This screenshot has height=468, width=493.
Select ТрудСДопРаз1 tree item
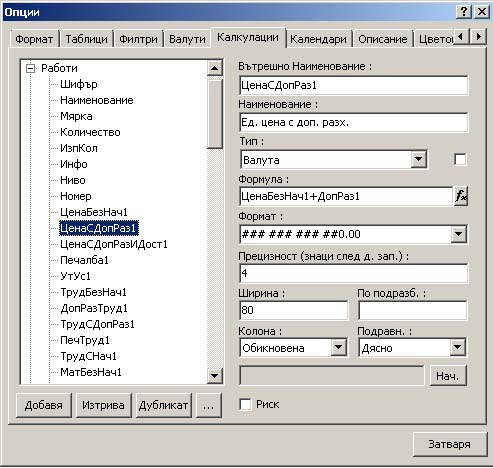[x=97, y=324]
